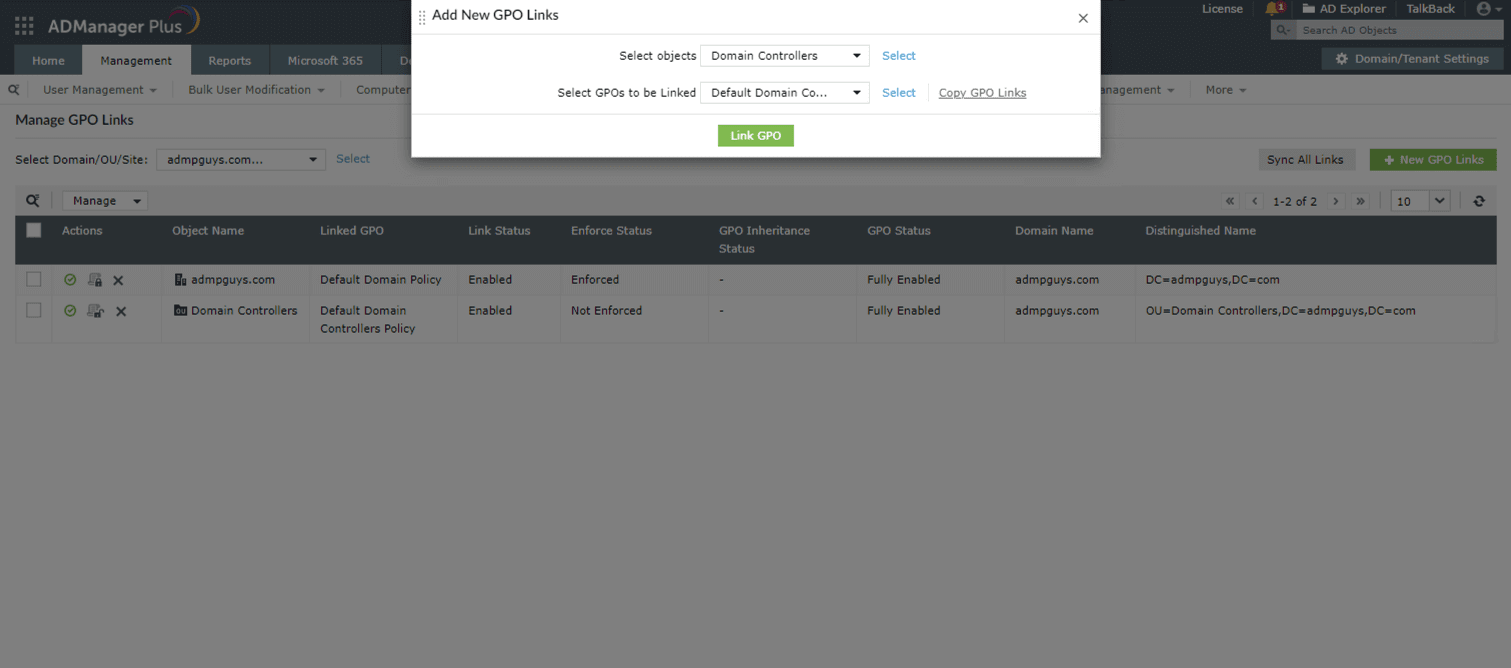Viewport: 1511px width, 668px height.
Task: Click the Object Name column header
Action: (x=208, y=231)
